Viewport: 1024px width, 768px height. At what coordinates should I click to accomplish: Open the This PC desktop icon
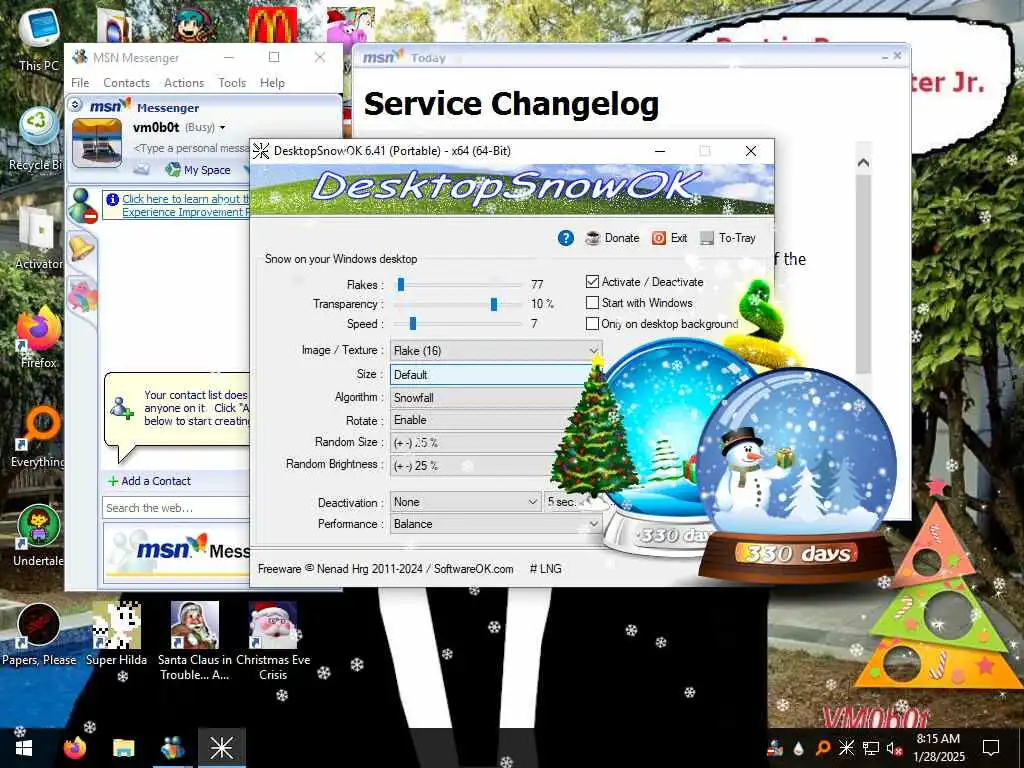point(39,40)
